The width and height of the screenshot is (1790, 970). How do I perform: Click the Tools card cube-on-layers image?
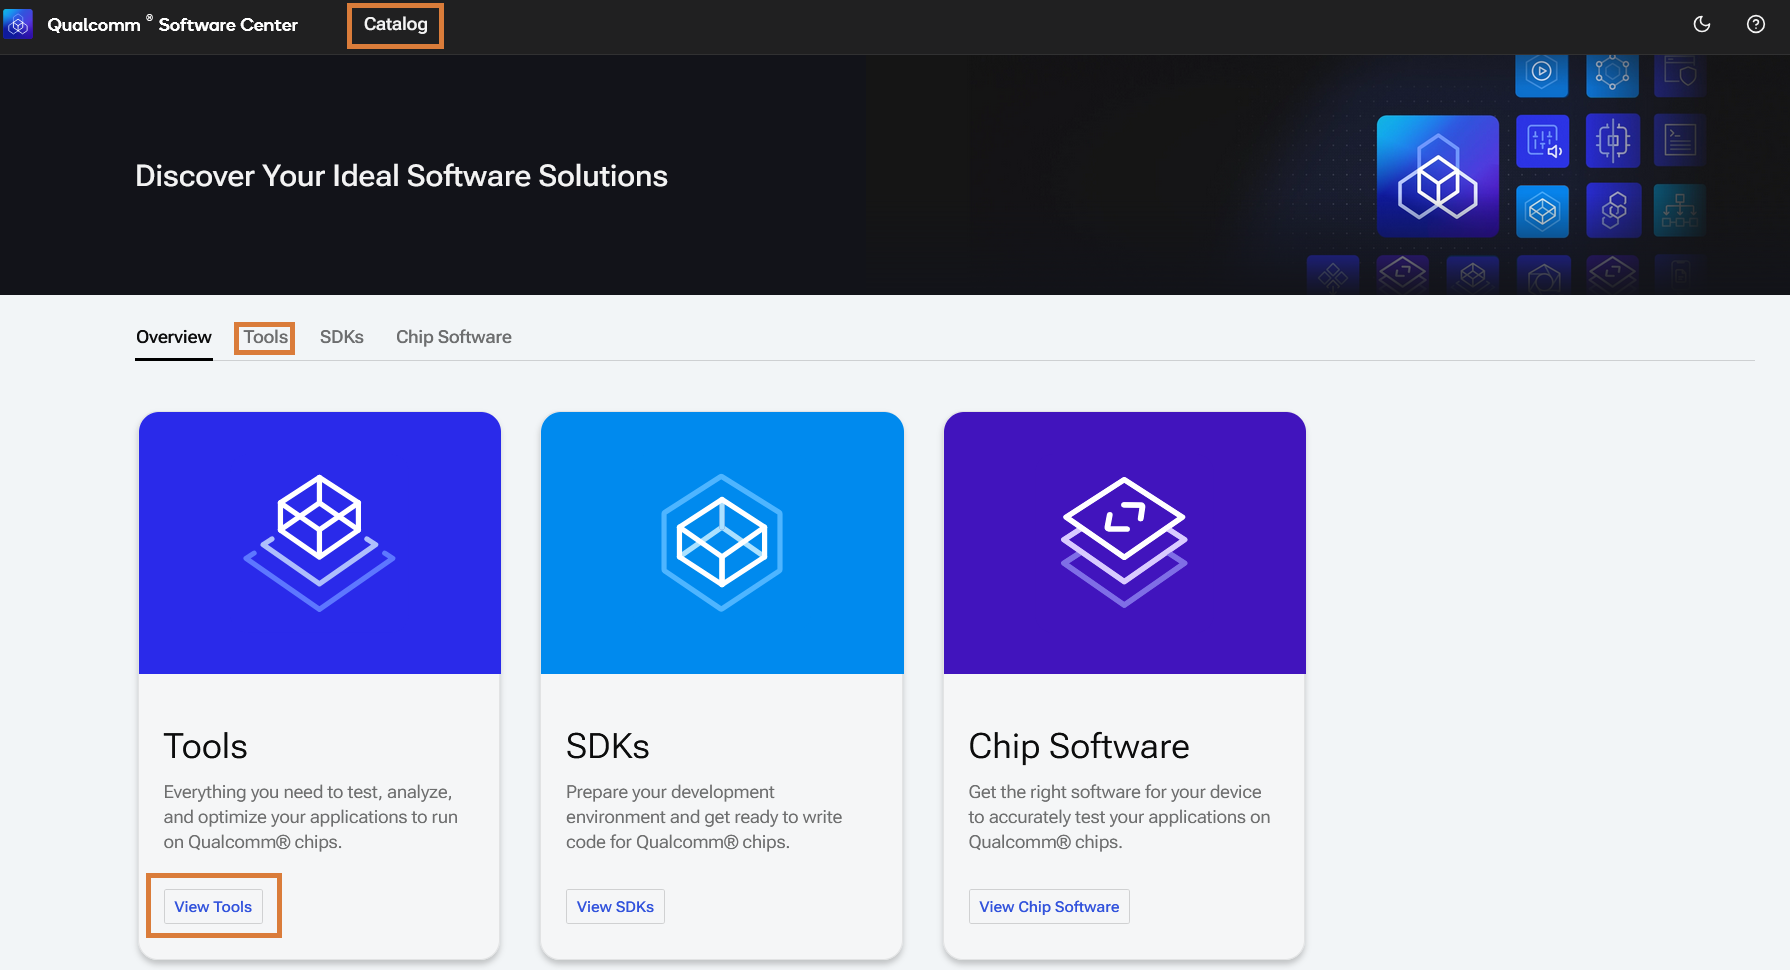(x=320, y=543)
